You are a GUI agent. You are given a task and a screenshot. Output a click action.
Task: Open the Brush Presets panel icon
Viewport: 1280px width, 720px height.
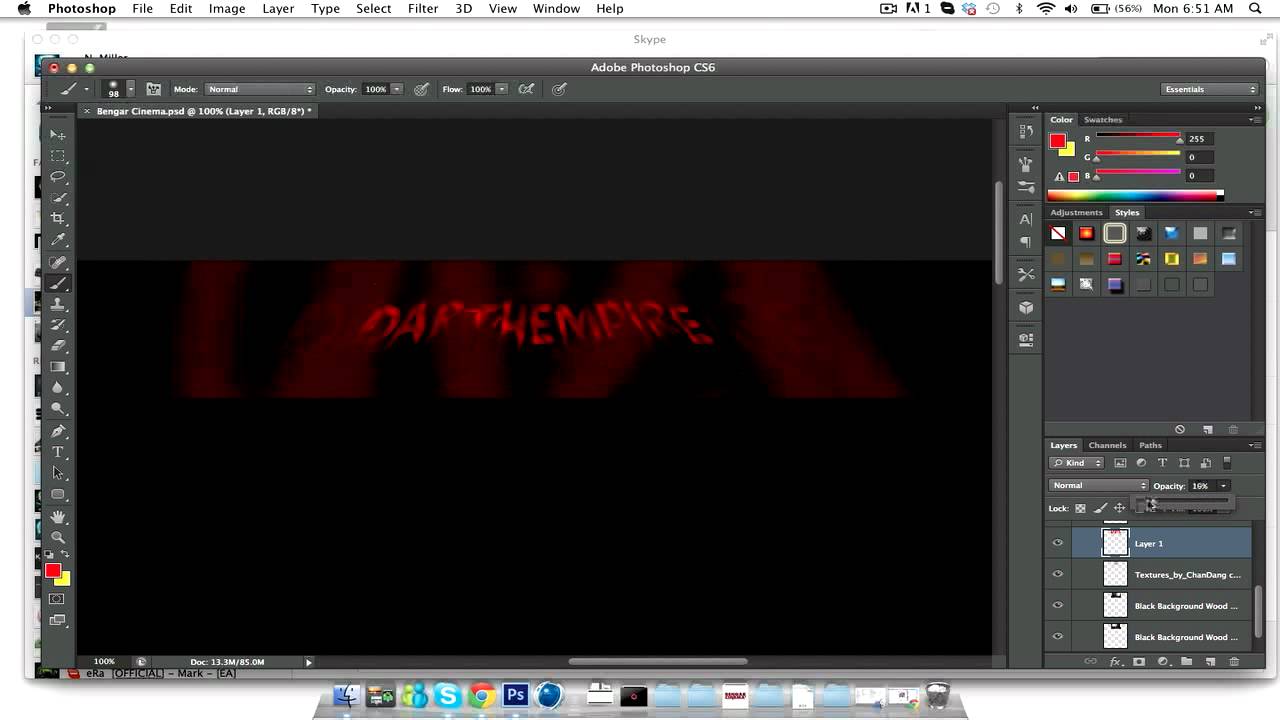click(x=1025, y=187)
